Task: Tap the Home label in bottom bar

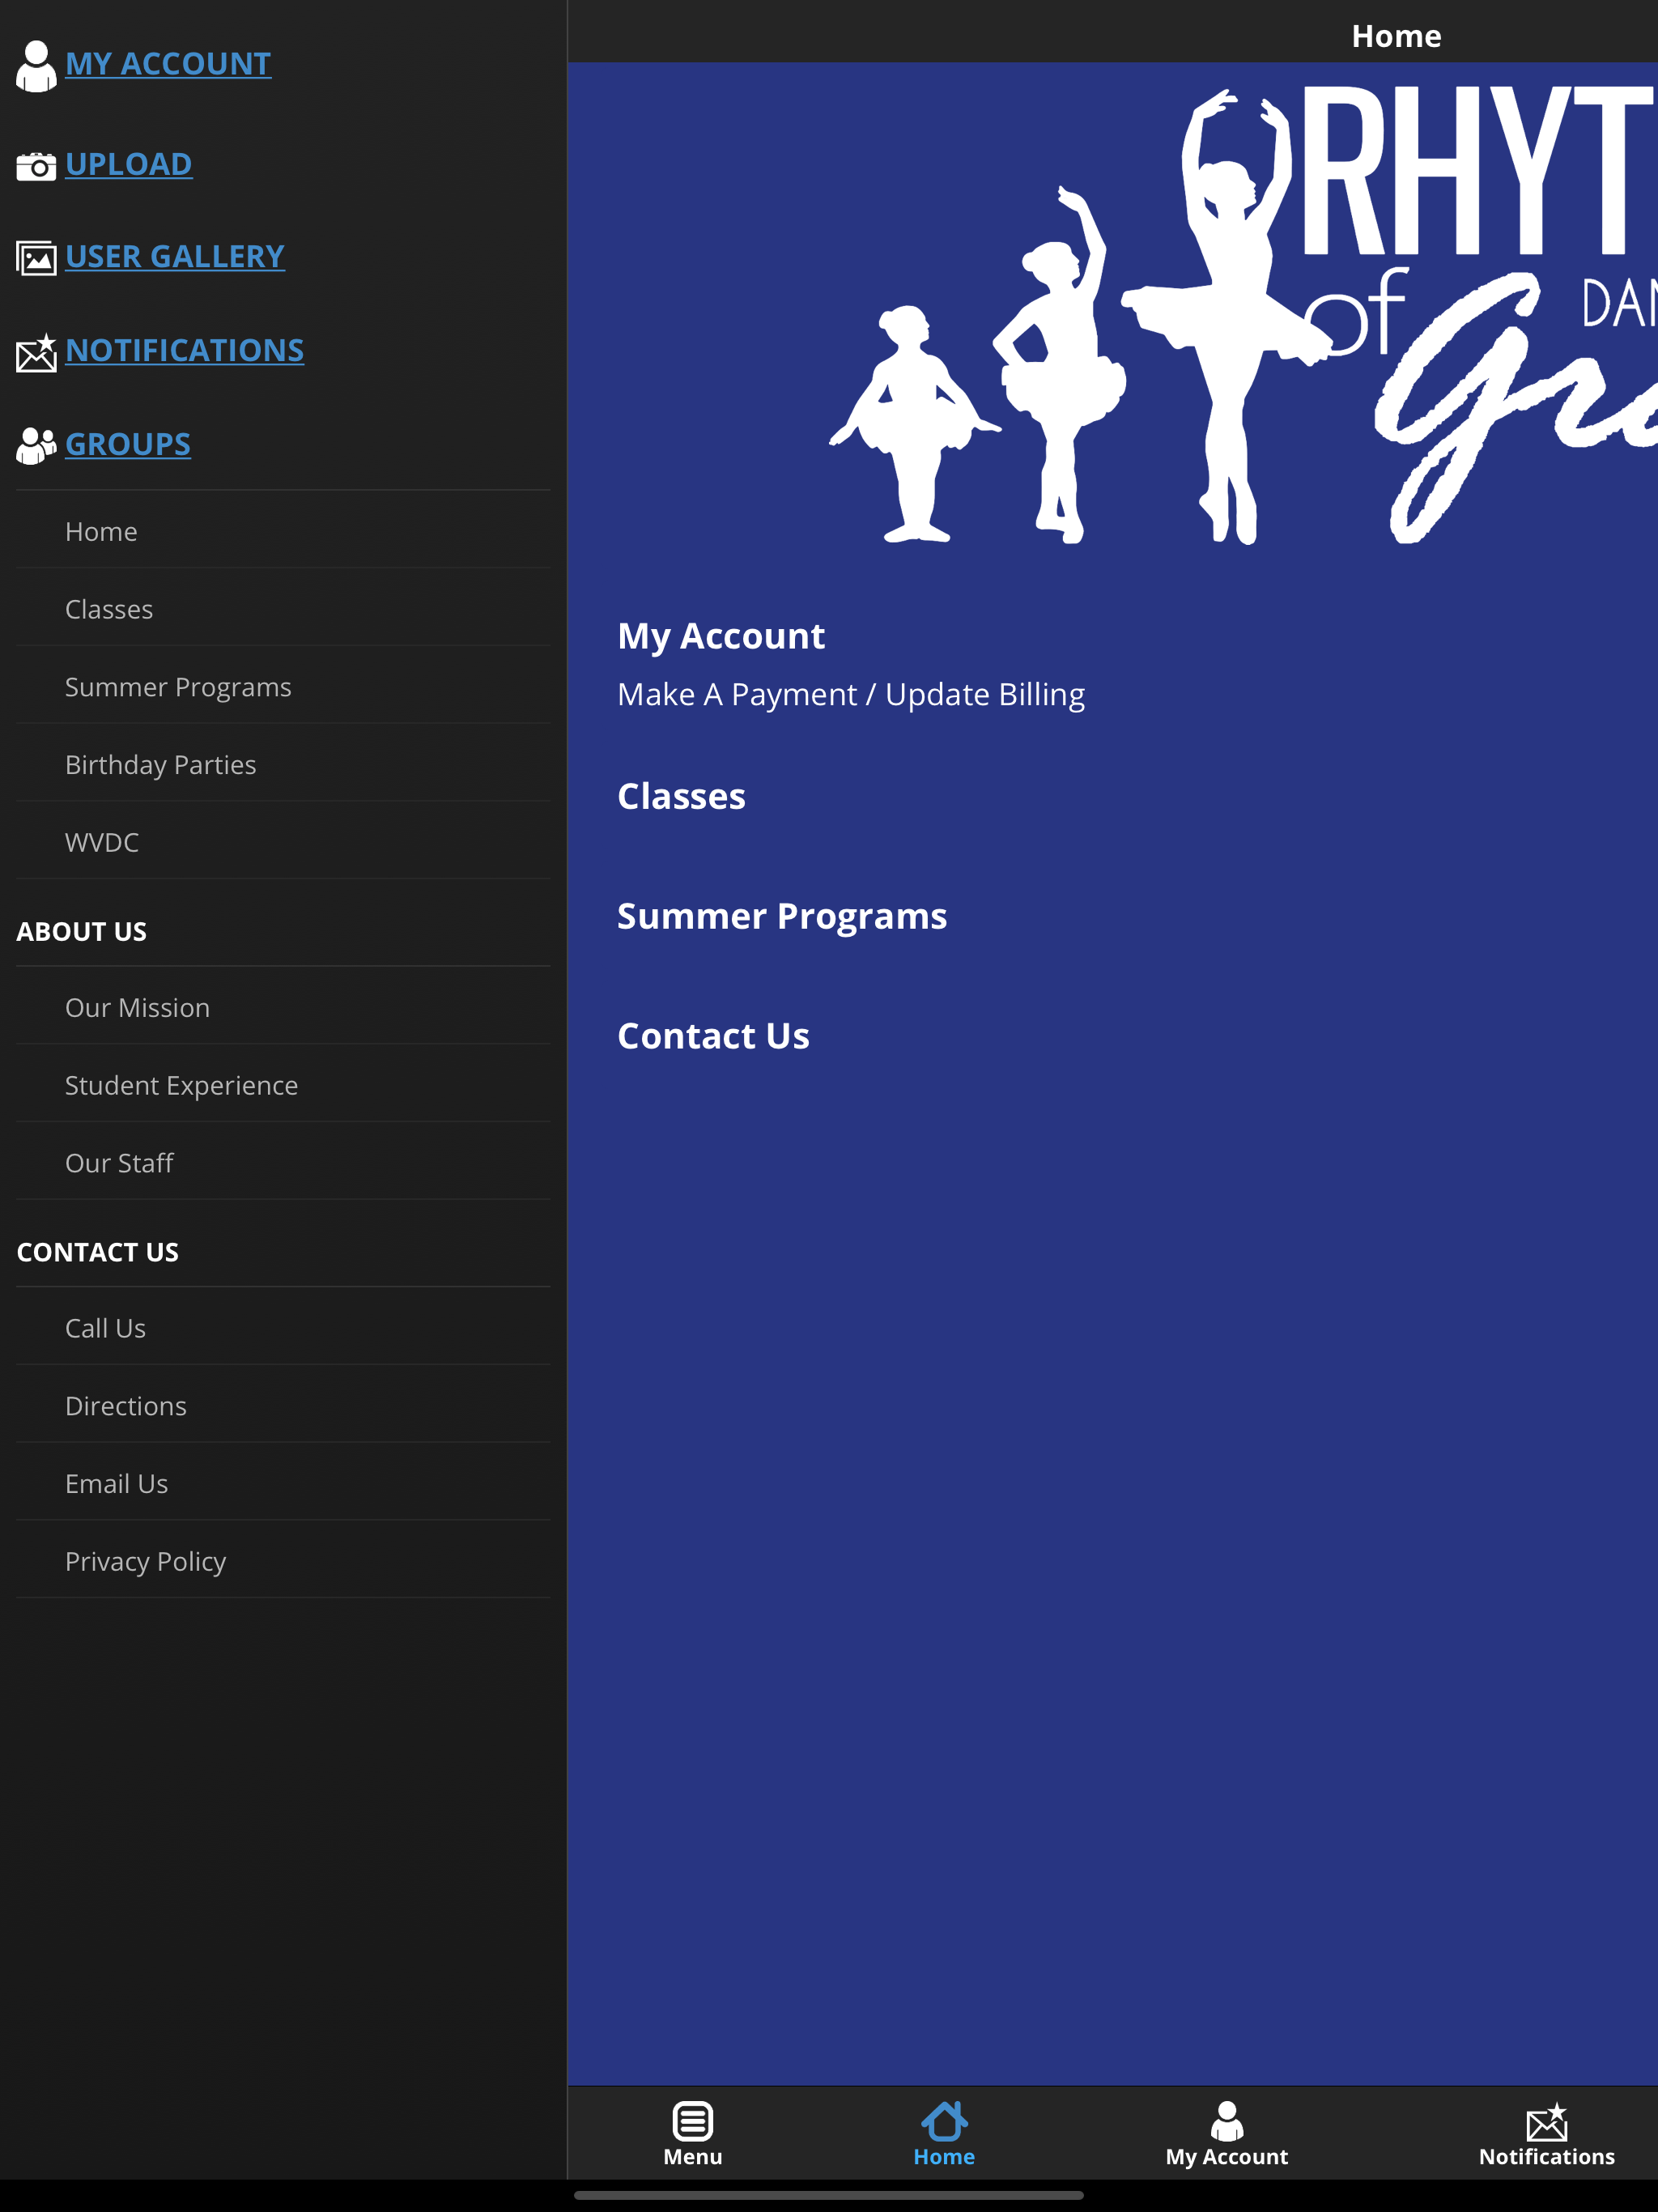Action: [944, 2156]
